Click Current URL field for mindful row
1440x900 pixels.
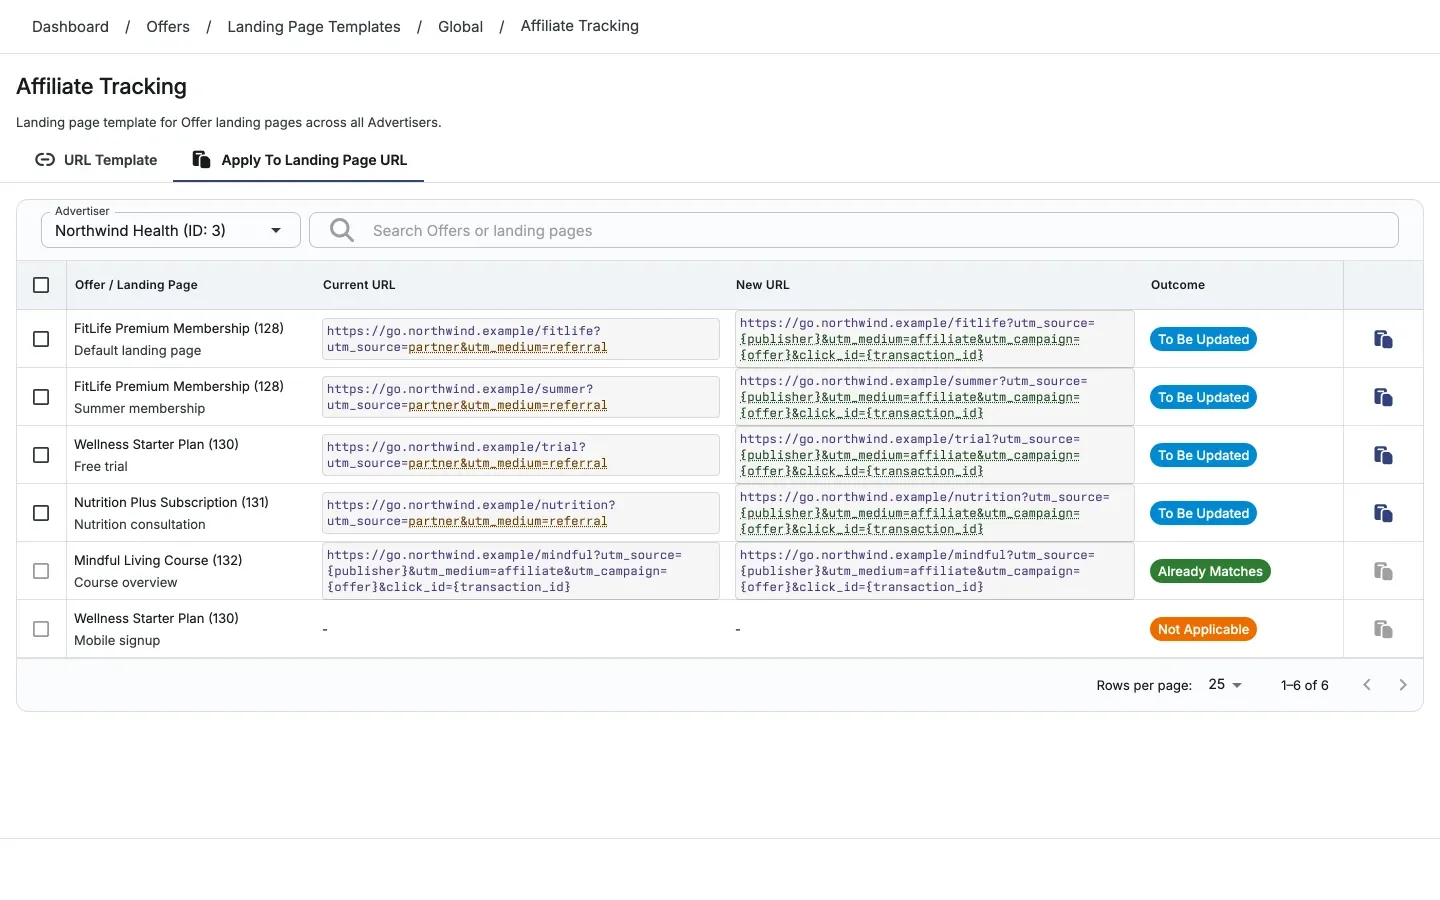[x=521, y=571]
